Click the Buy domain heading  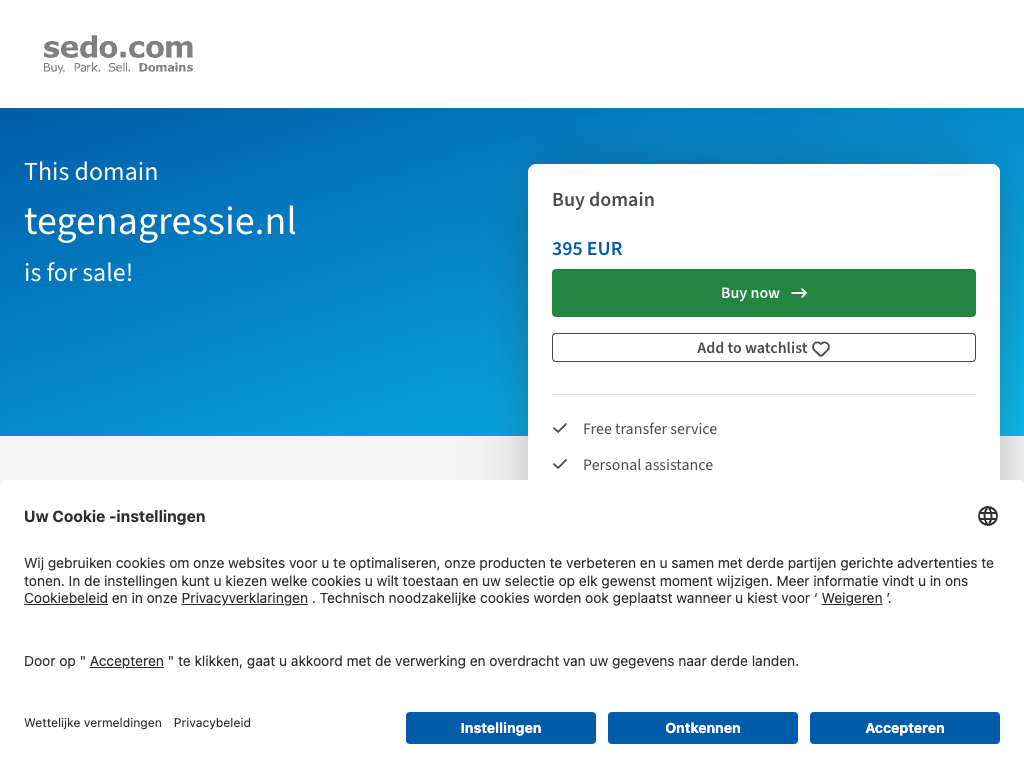click(x=603, y=200)
